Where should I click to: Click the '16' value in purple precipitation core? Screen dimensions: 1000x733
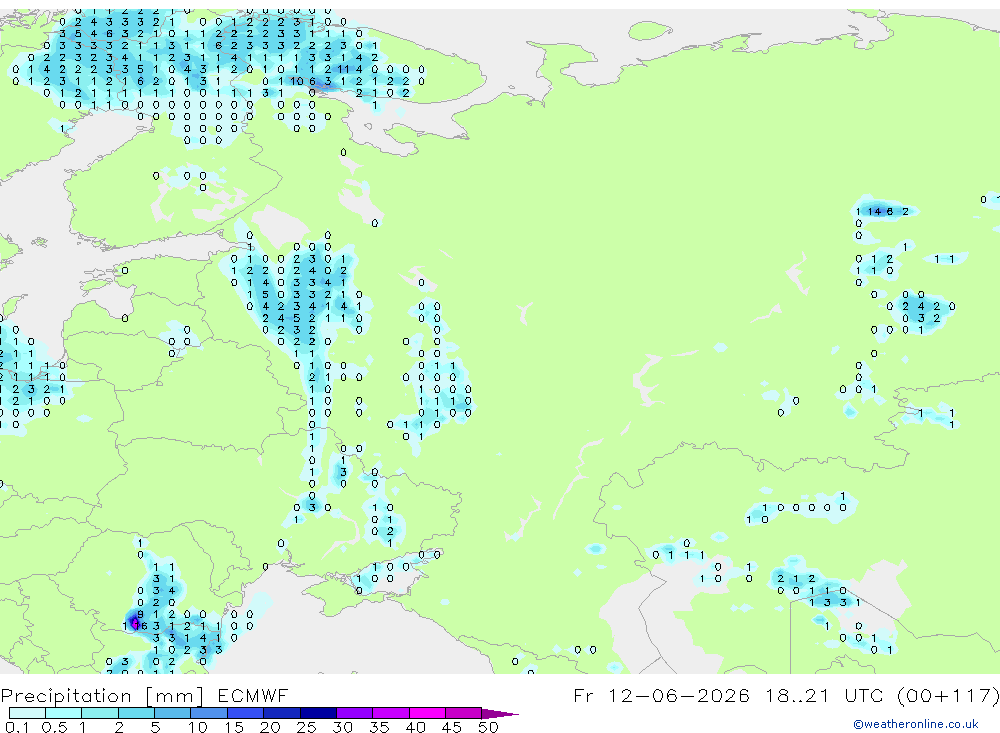141,626
